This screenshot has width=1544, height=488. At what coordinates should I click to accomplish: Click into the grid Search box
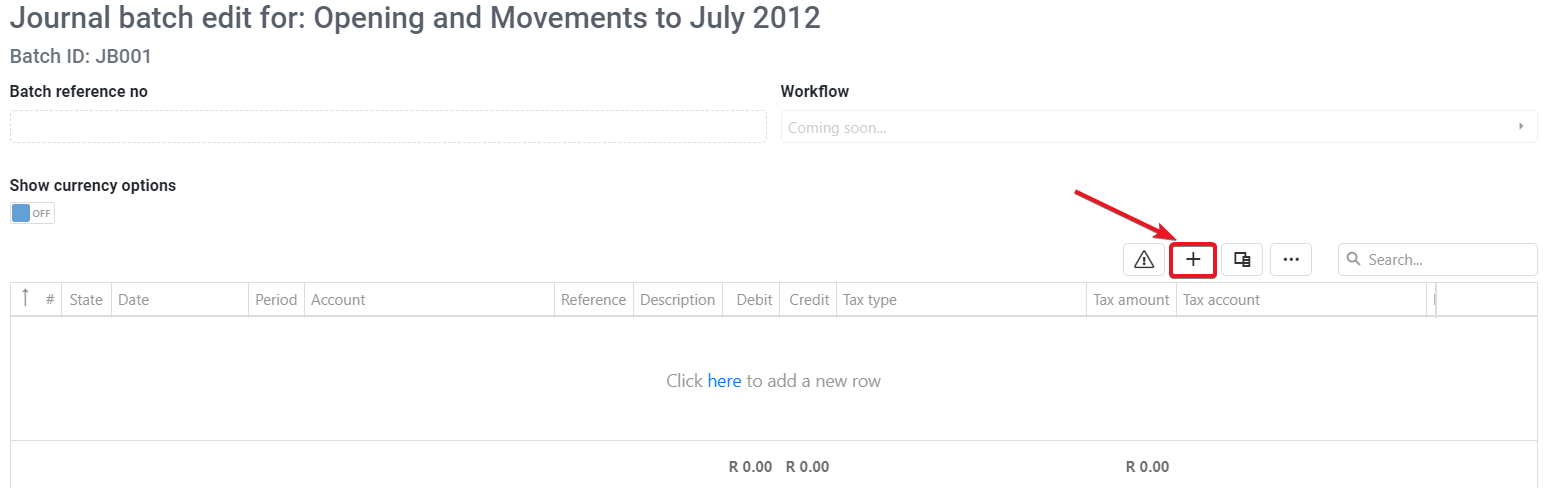[x=1438, y=259]
